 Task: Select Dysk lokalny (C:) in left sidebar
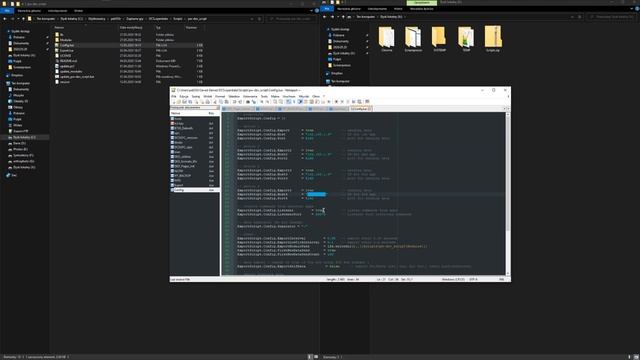24,137
